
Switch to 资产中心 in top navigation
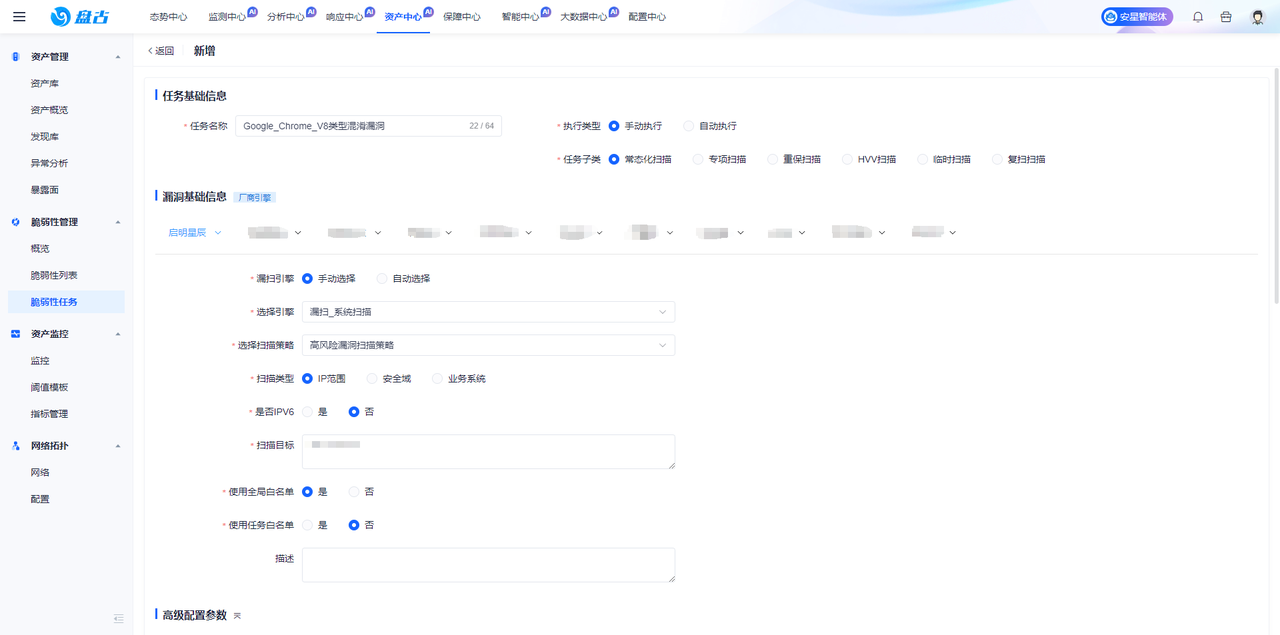[399, 15]
